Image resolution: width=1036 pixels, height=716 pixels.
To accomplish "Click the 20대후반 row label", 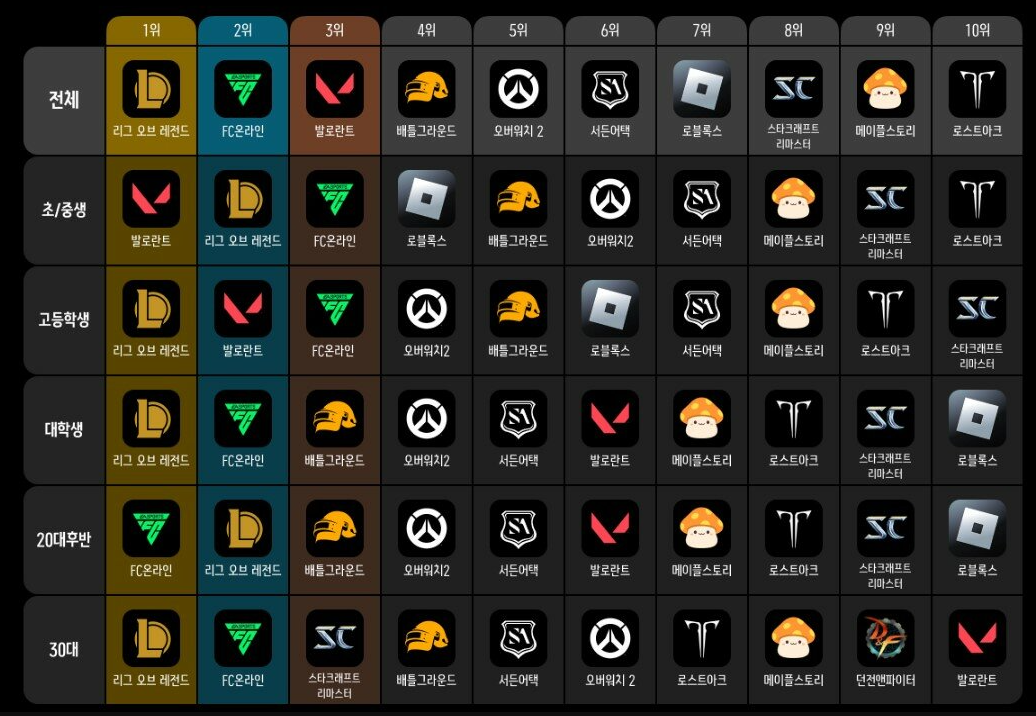I will 64,540.
